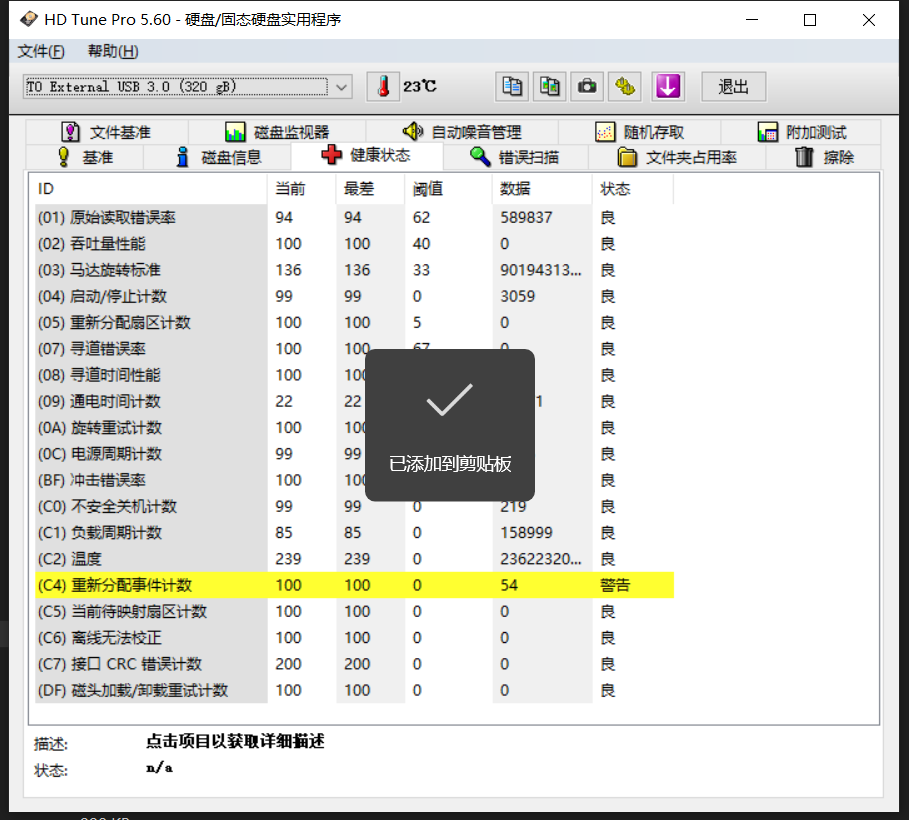Click the copy screenshot to clipboard icon
This screenshot has height=820, width=909.
coord(550,87)
